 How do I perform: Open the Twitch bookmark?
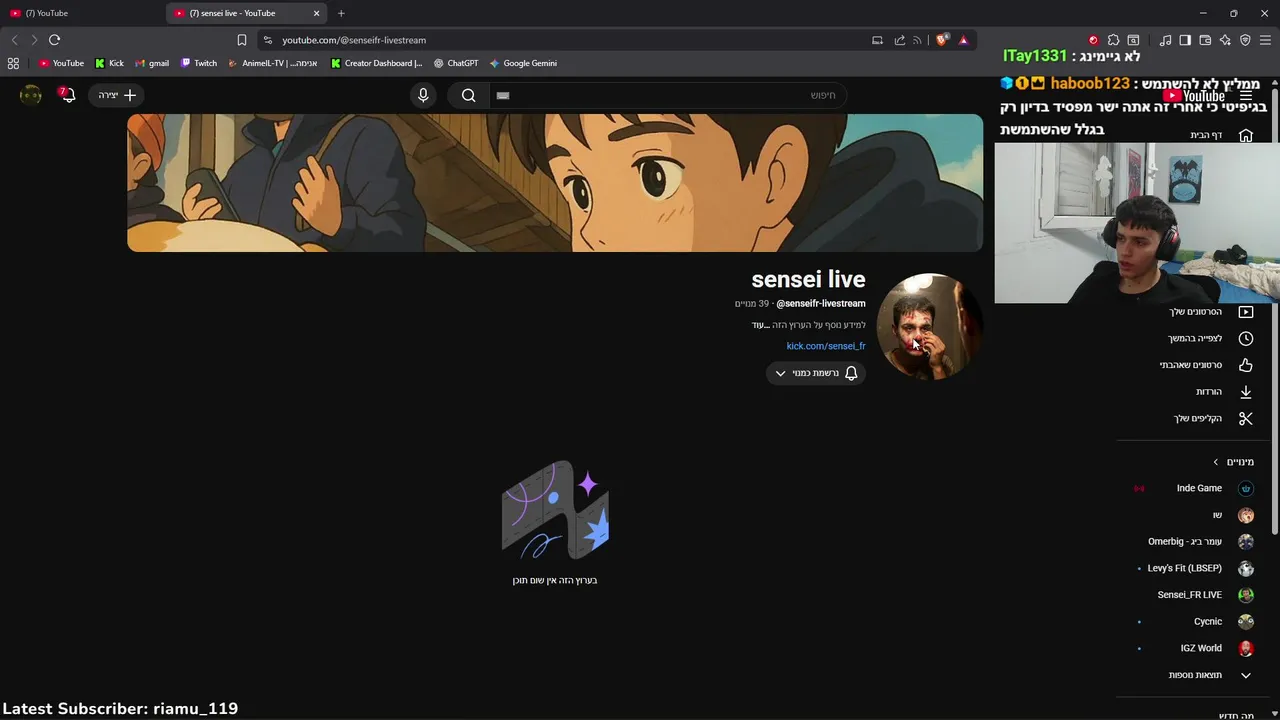[x=199, y=63]
